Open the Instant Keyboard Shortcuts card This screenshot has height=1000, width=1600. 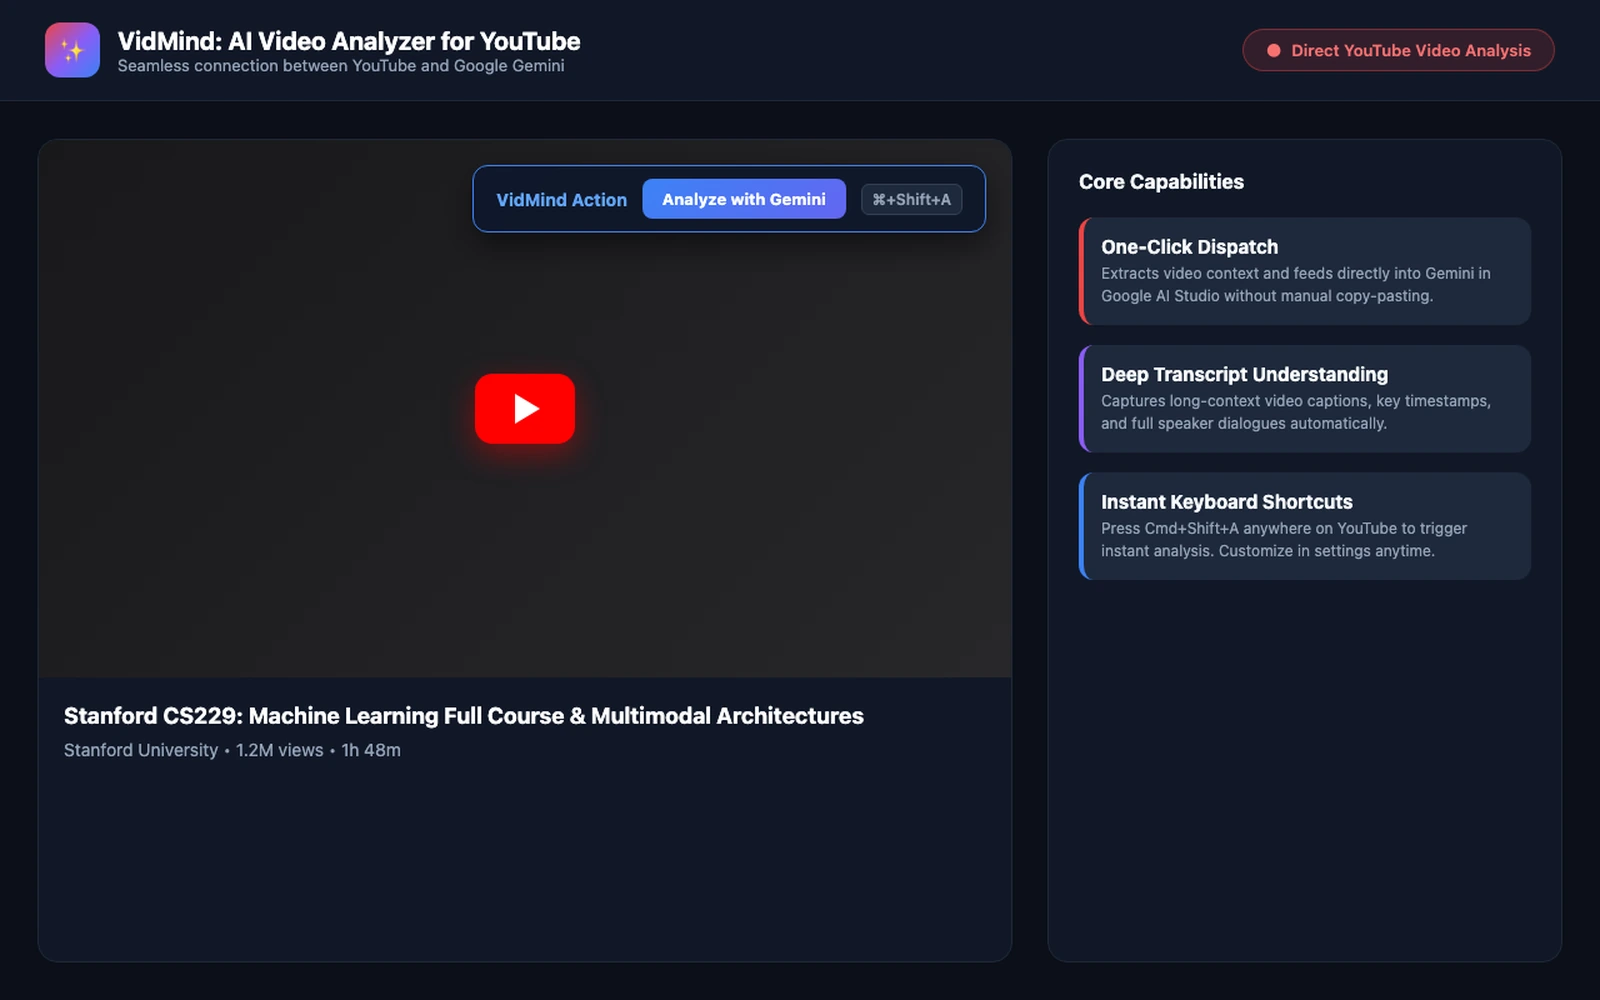click(x=1305, y=526)
